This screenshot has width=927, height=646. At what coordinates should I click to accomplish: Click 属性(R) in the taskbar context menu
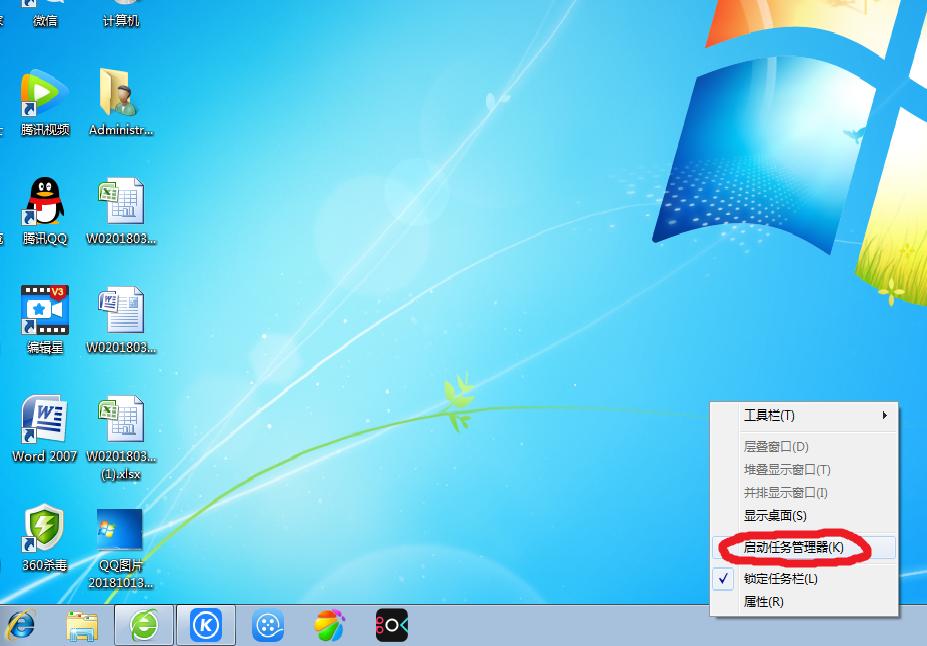763,602
